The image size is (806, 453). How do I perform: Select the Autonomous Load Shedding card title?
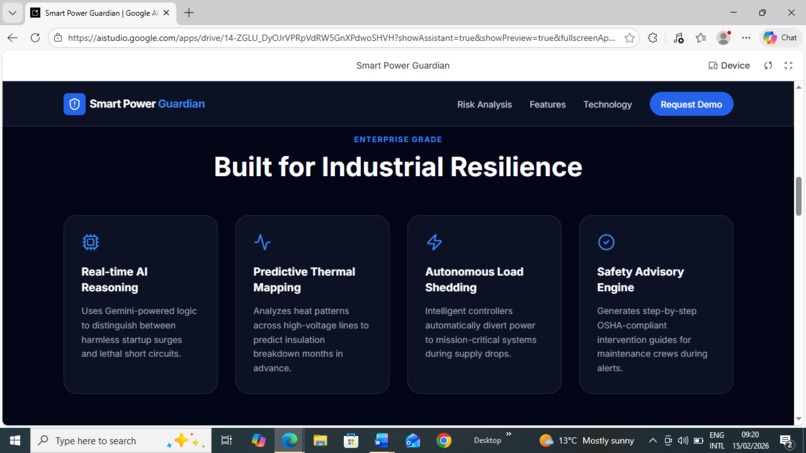(x=474, y=279)
